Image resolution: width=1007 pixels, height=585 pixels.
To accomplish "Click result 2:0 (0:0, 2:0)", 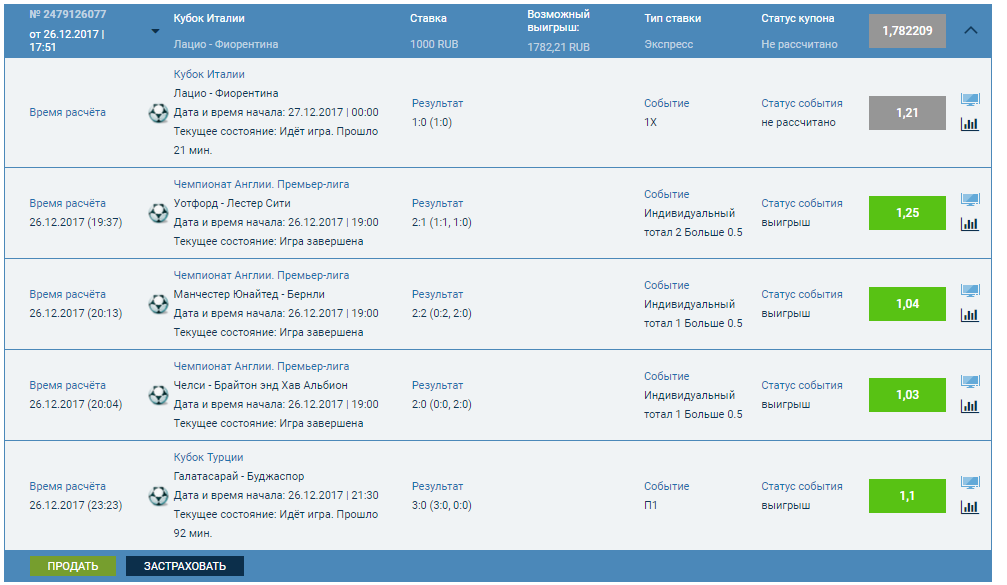I will point(441,405).
